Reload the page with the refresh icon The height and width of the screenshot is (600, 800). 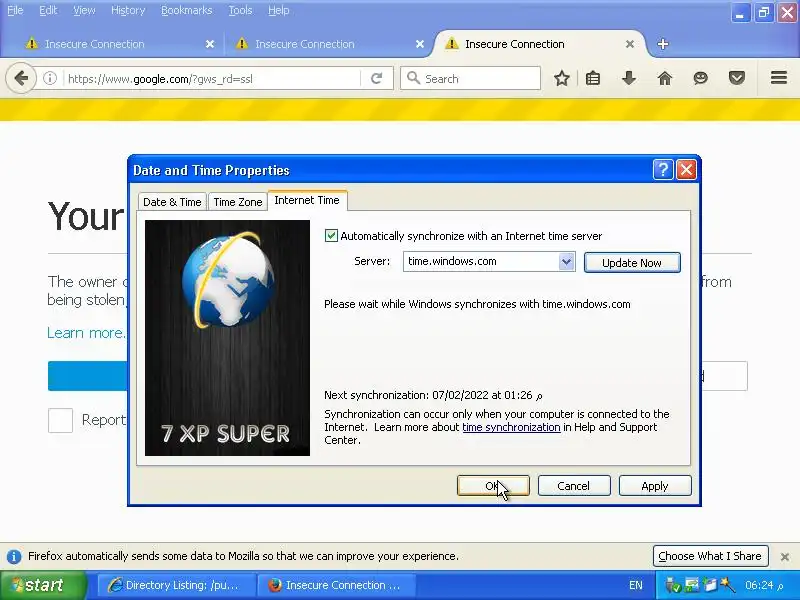click(377, 79)
